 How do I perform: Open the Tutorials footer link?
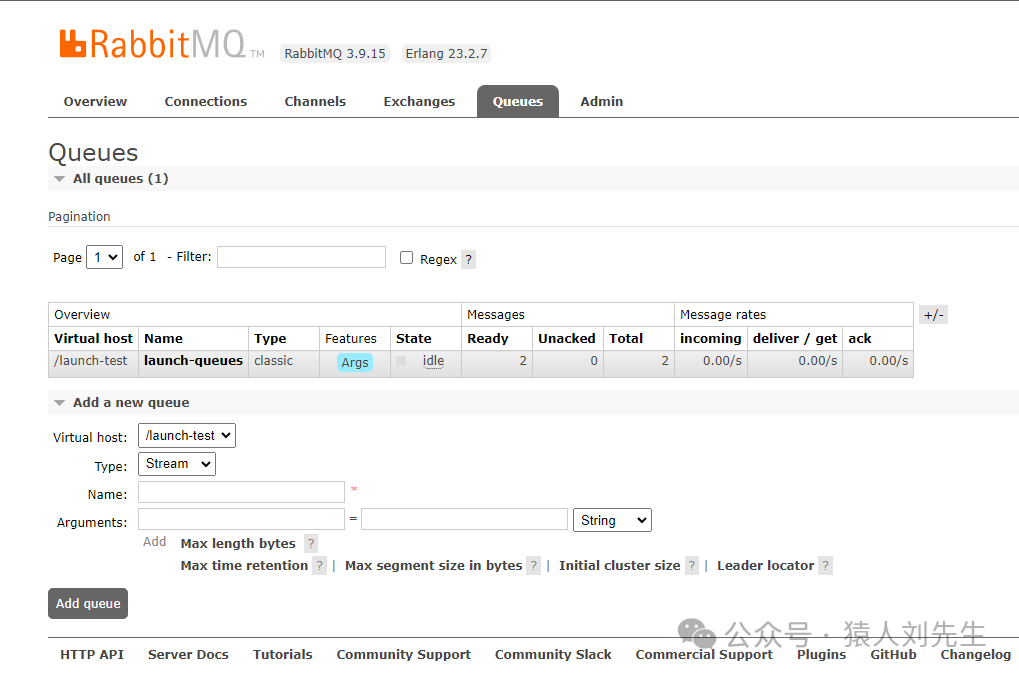[x=283, y=655]
